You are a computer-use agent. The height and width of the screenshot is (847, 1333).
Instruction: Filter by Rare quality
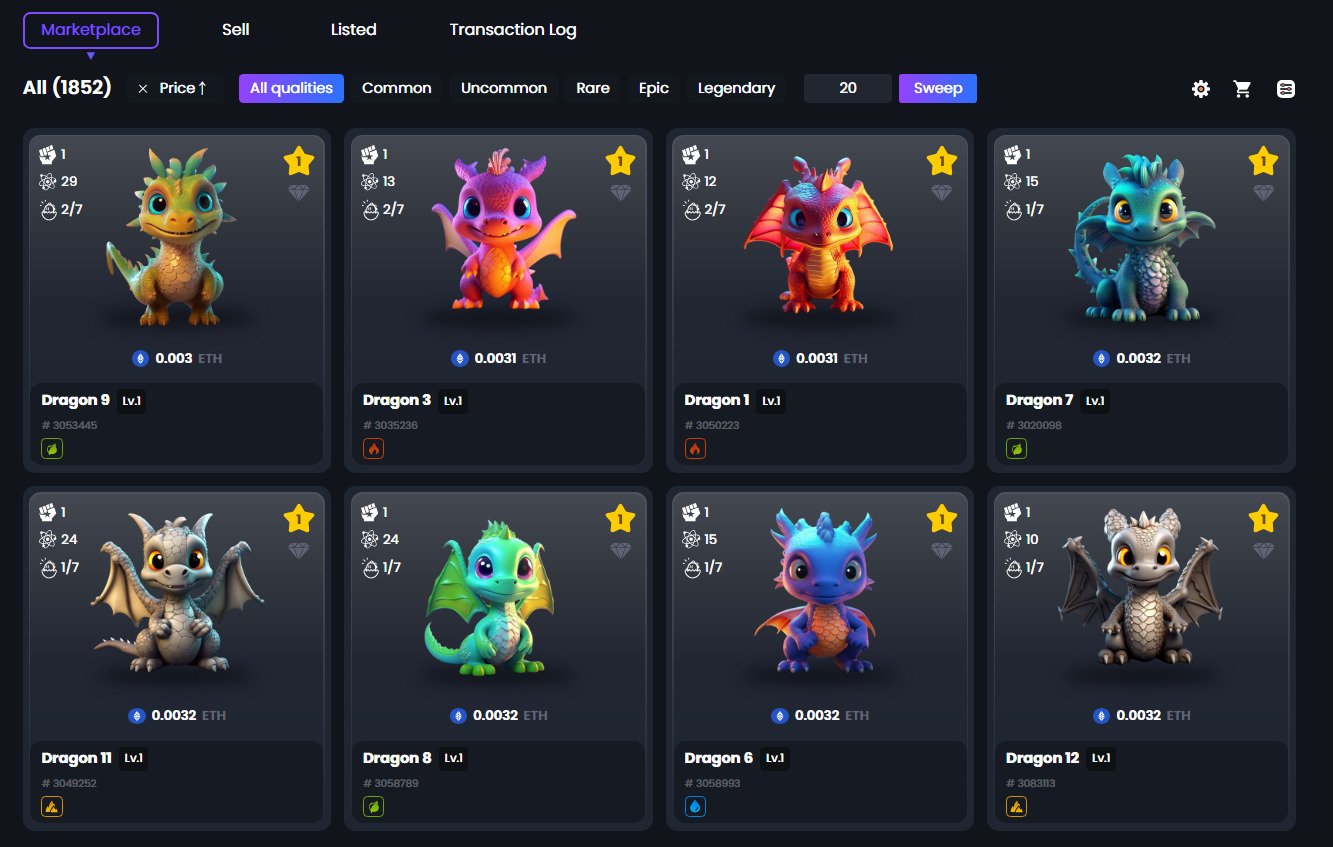[593, 88]
